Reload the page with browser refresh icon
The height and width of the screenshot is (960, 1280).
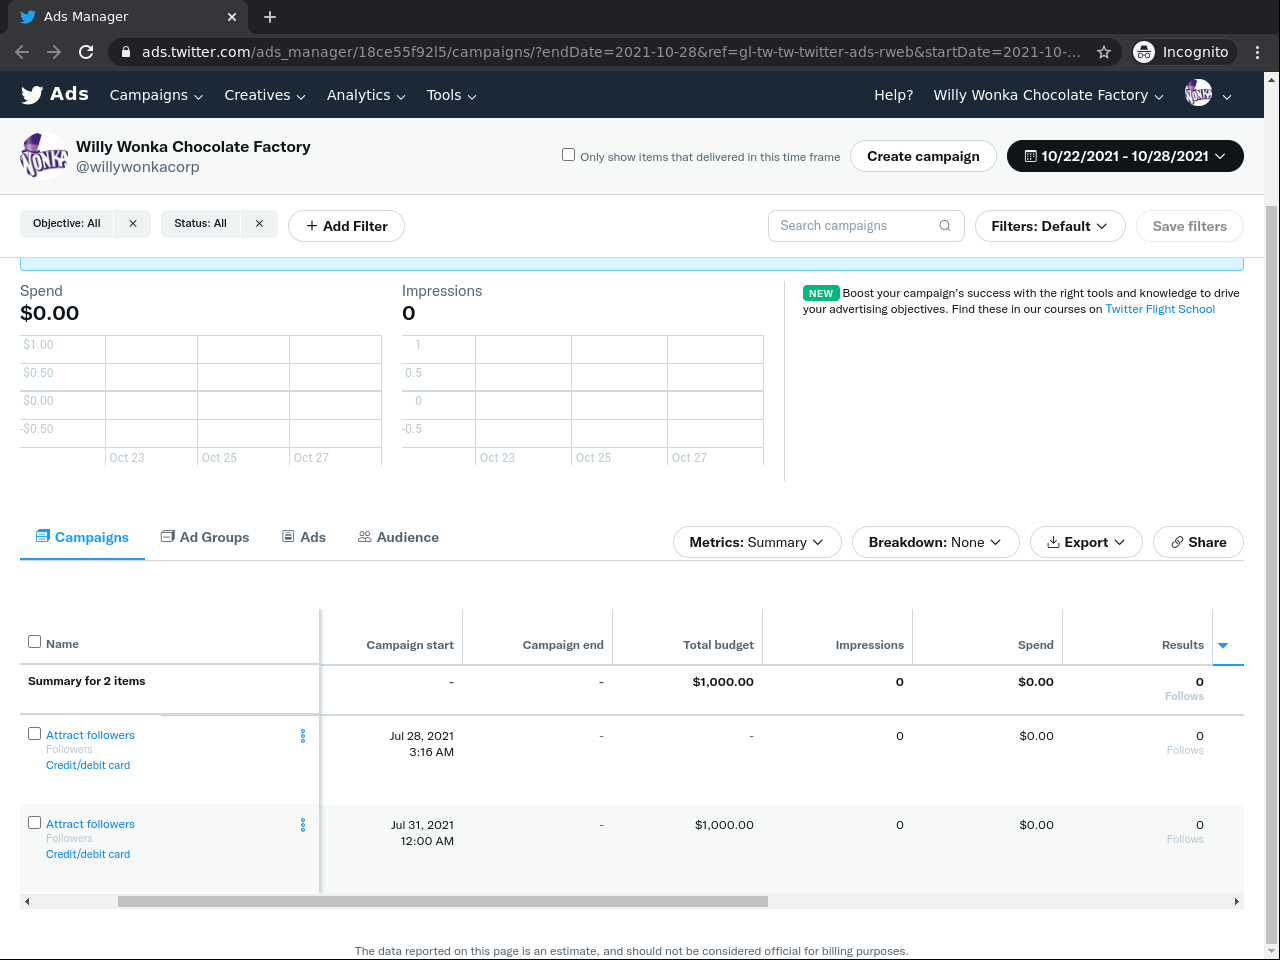[x=86, y=52]
